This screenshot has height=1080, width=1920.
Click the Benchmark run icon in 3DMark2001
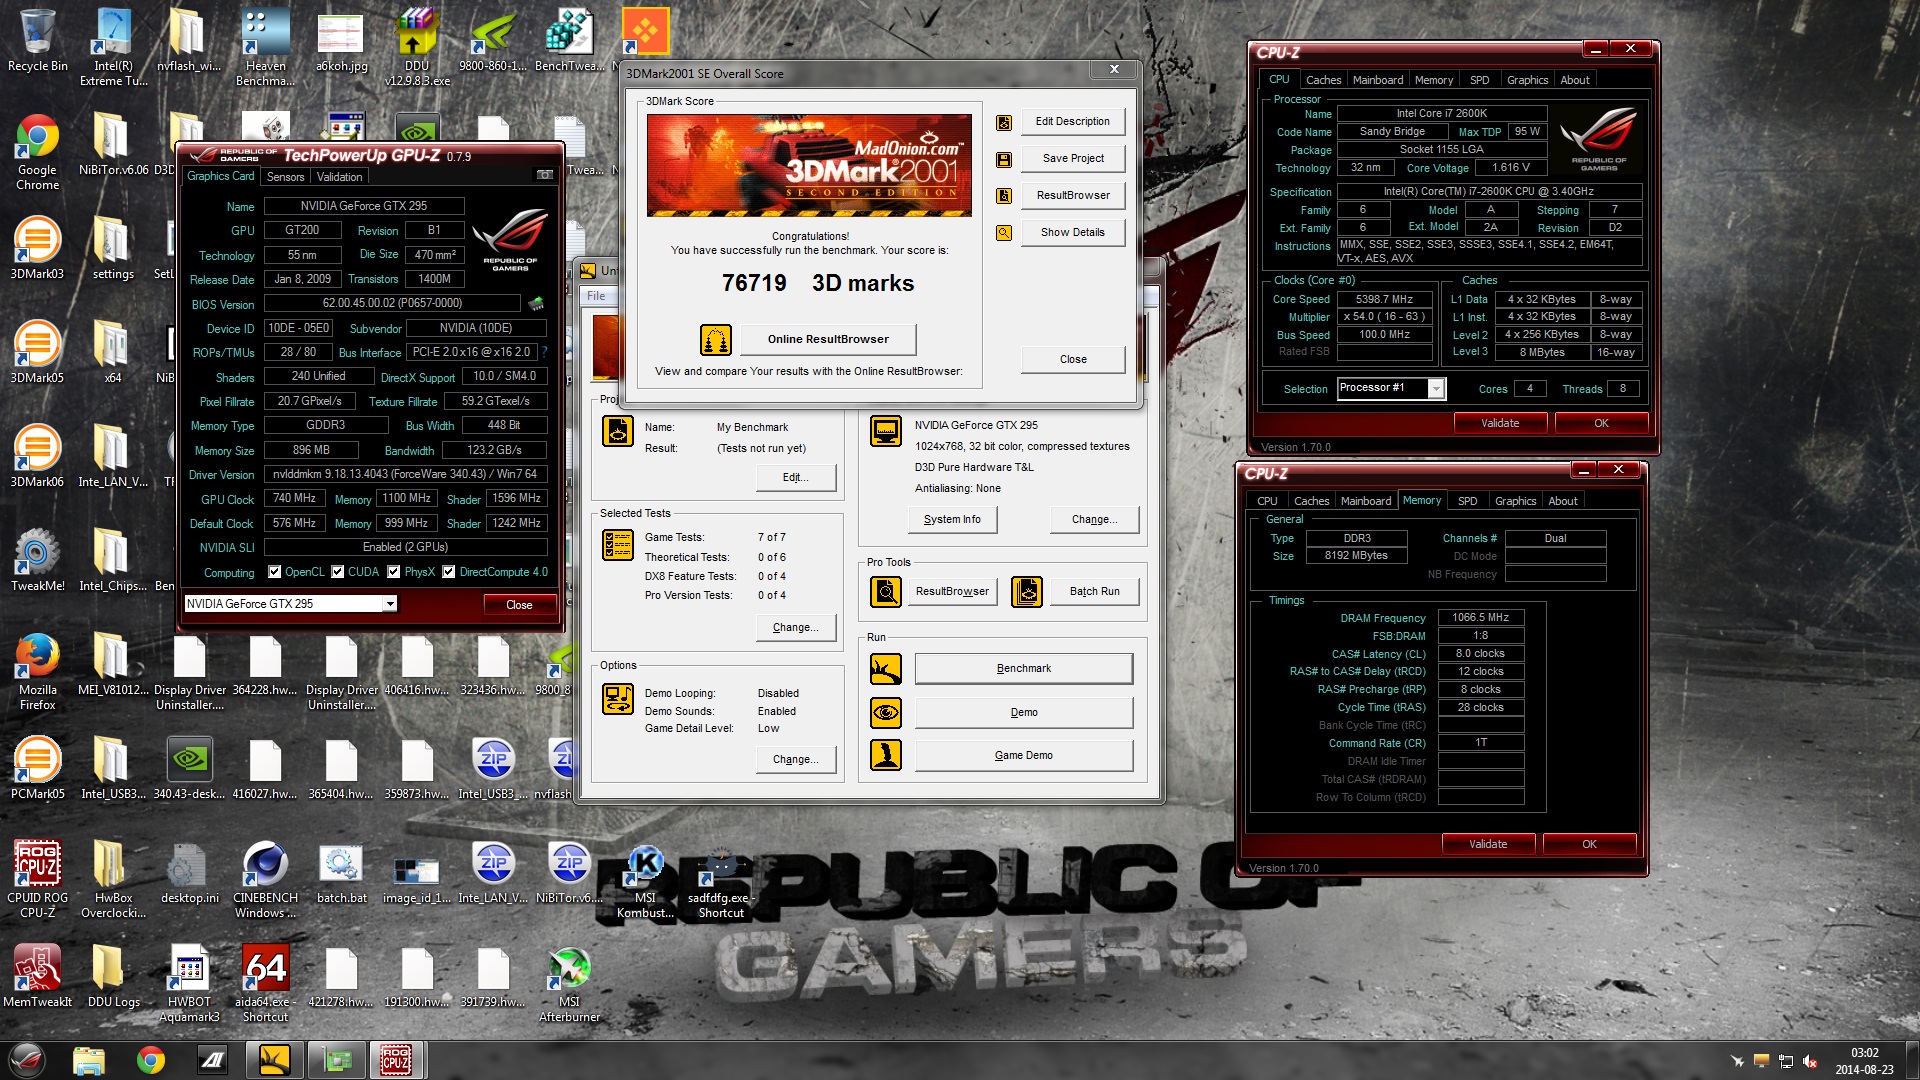point(886,669)
